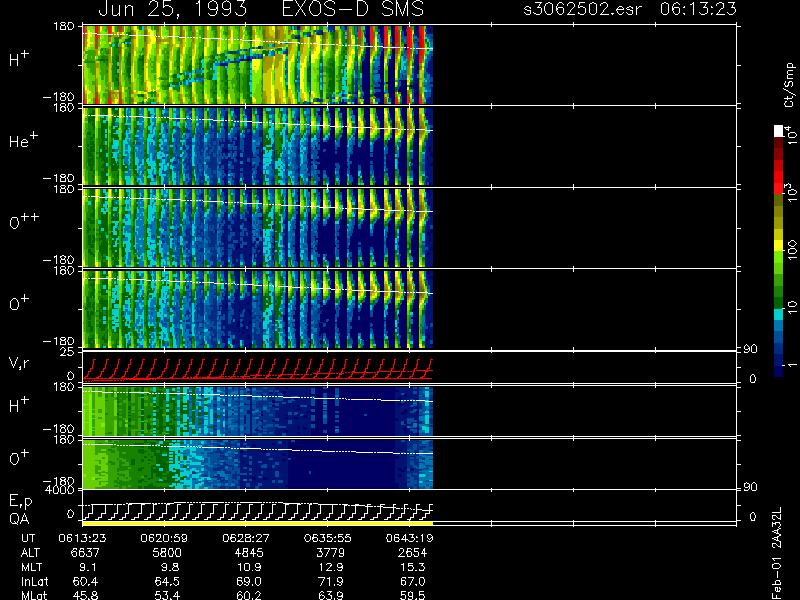800x600 pixels.
Task: Click UT value 0620:59
Action: pos(164,538)
